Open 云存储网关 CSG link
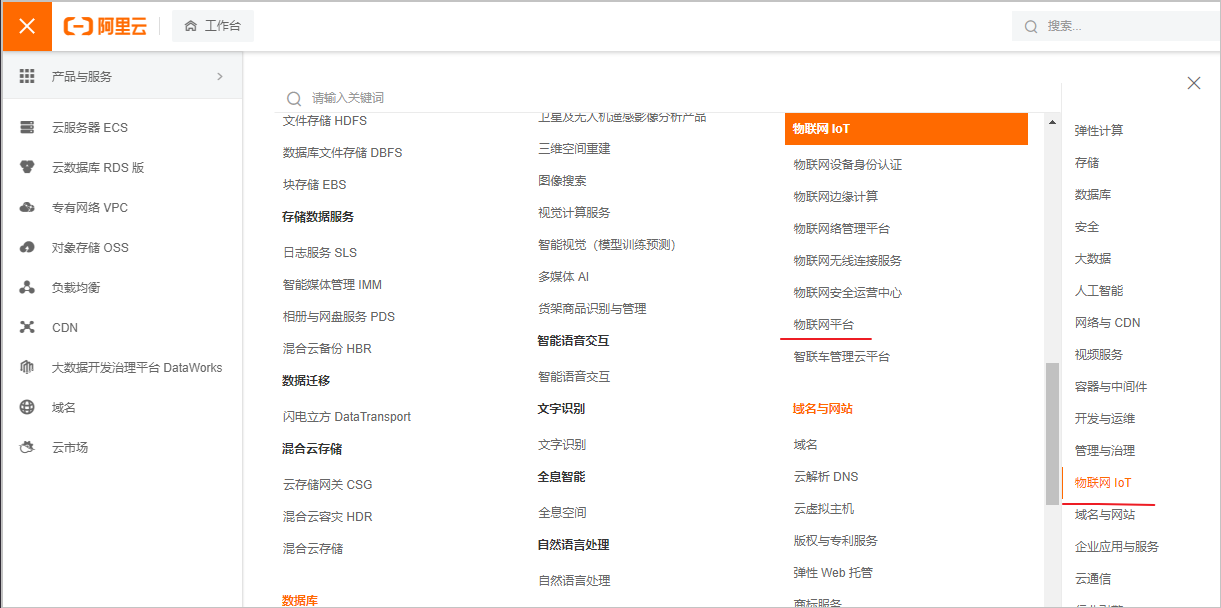The image size is (1221, 608). 328,484
